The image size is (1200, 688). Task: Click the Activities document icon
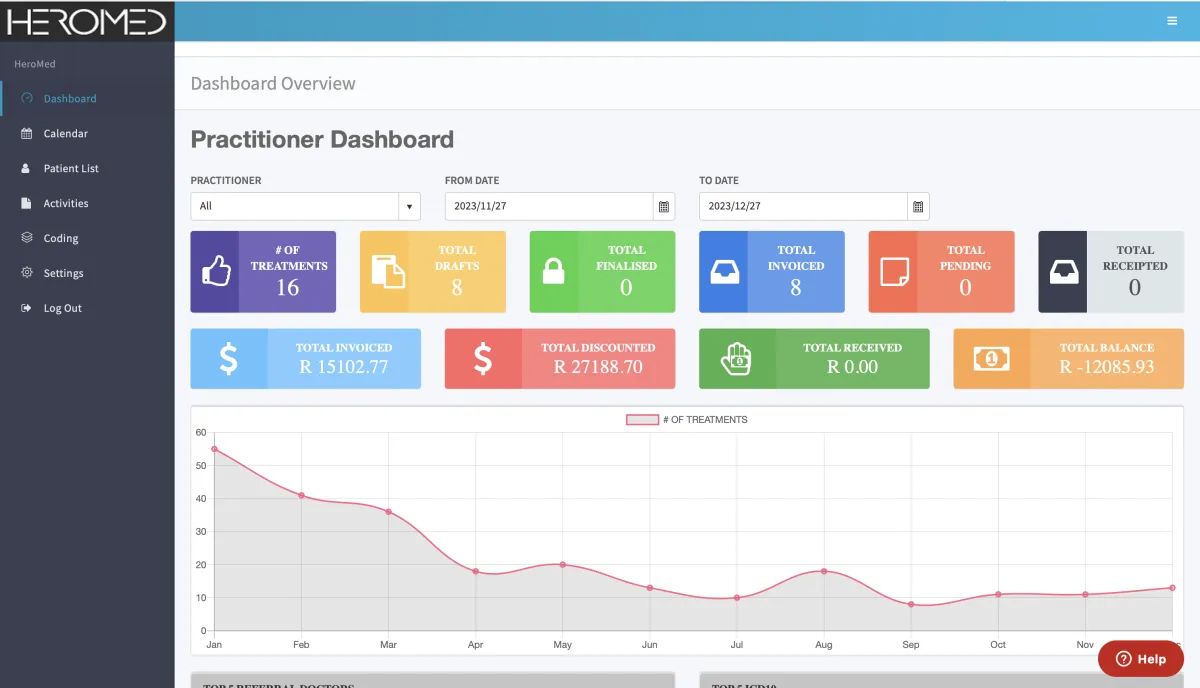pos(27,203)
